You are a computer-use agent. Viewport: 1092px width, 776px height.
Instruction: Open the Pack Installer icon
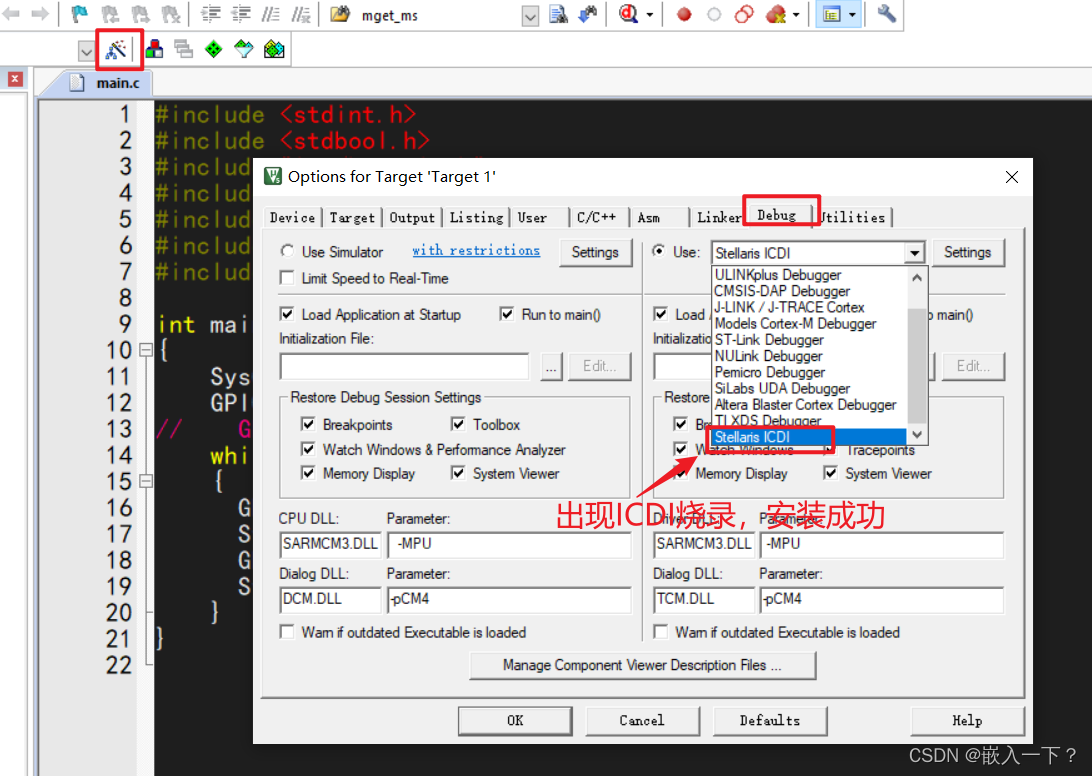[x=274, y=49]
